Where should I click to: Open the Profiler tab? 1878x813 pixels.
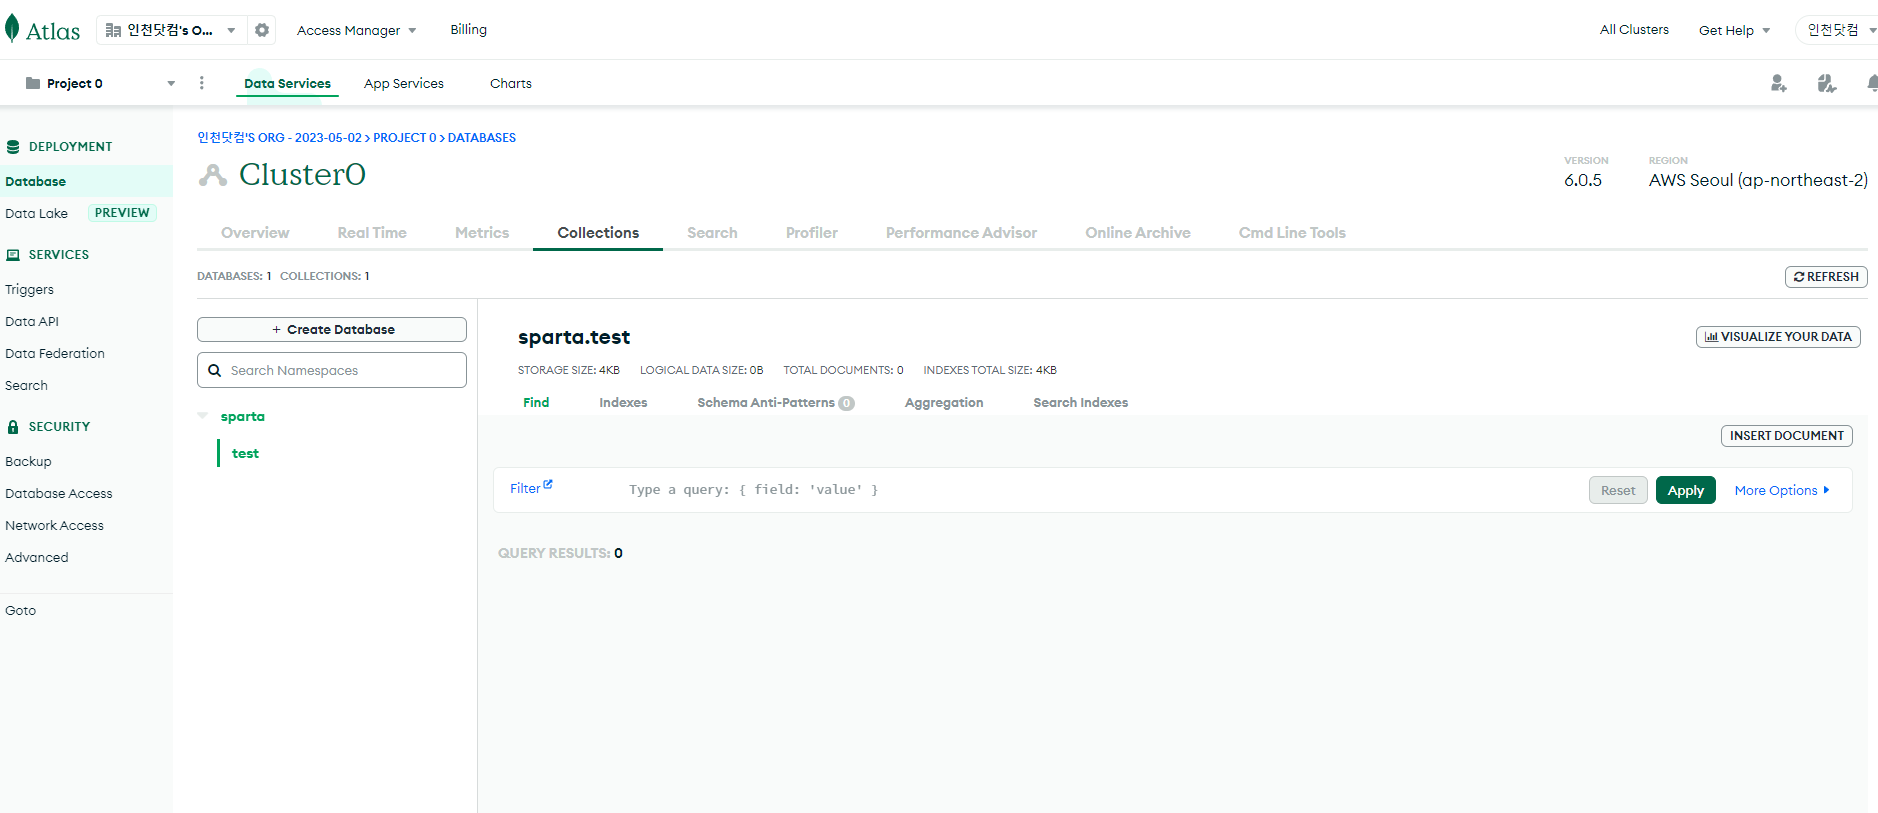click(812, 233)
